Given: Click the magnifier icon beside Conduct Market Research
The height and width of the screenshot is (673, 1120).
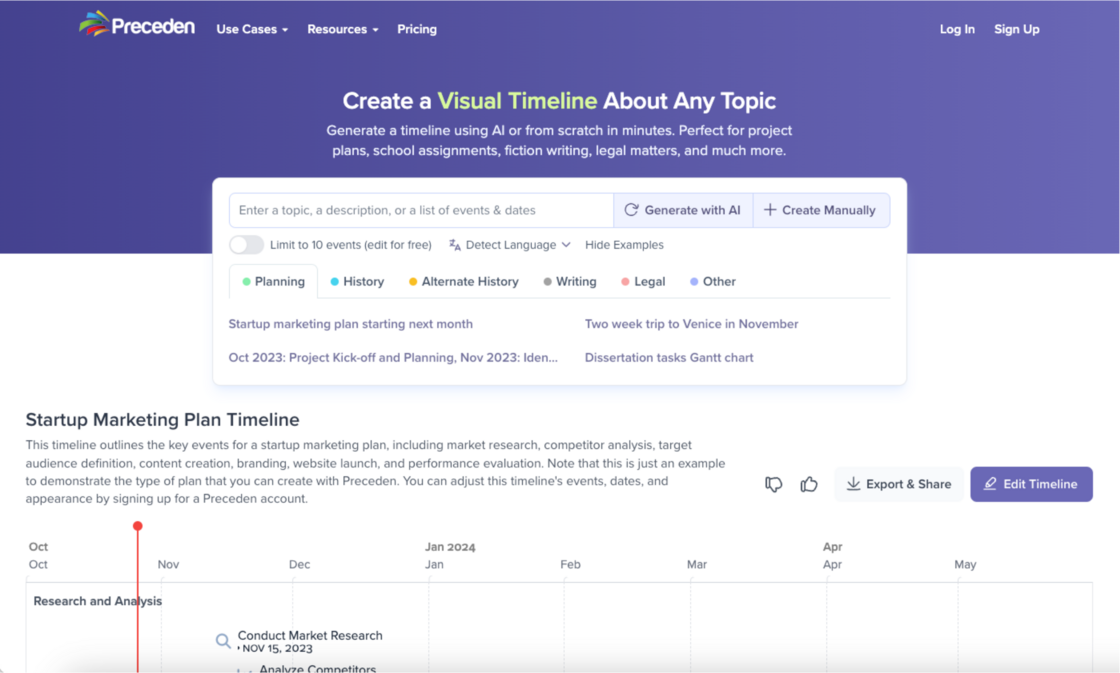Looking at the screenshot, I should 223,641.
